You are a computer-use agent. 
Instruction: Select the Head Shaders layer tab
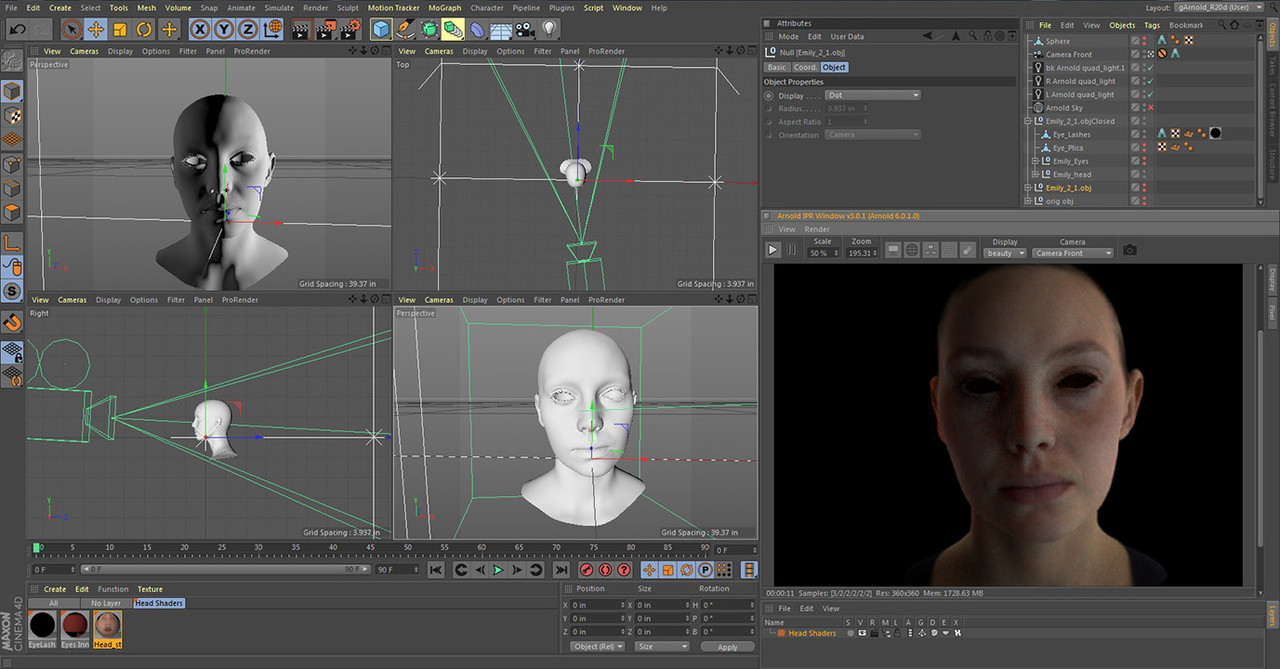point(159,603)
